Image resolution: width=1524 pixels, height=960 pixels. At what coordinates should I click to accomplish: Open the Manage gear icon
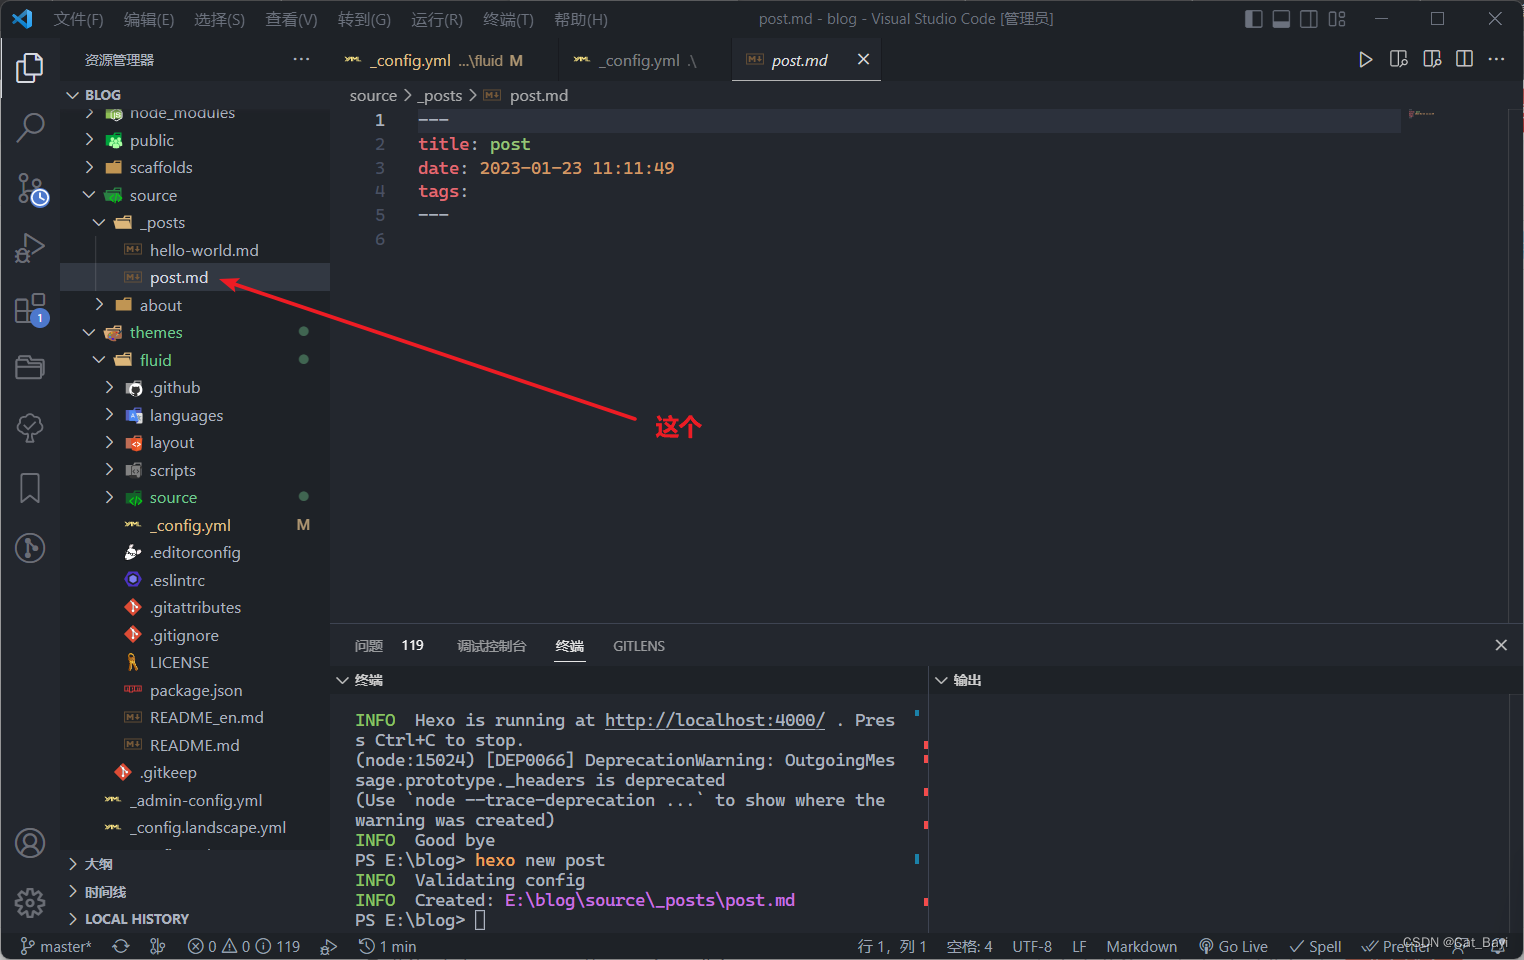click(x=30, y=903)
